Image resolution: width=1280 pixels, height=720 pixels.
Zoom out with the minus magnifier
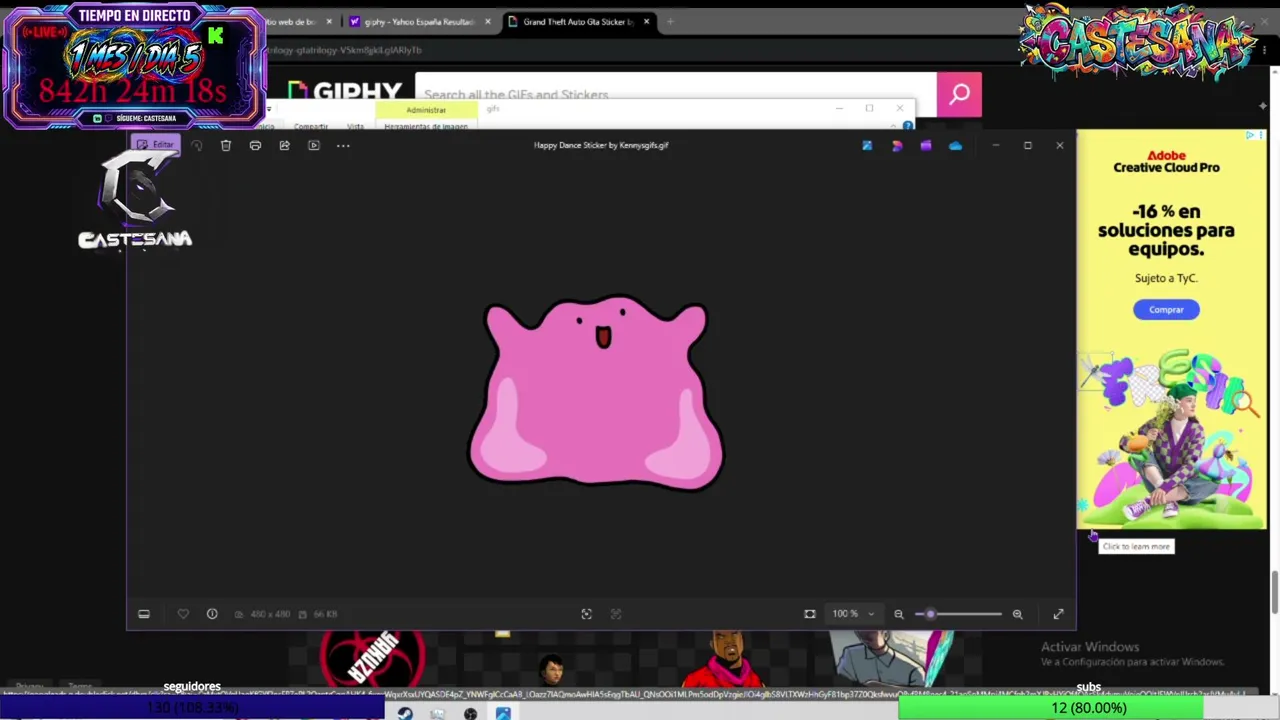(898, 614)
